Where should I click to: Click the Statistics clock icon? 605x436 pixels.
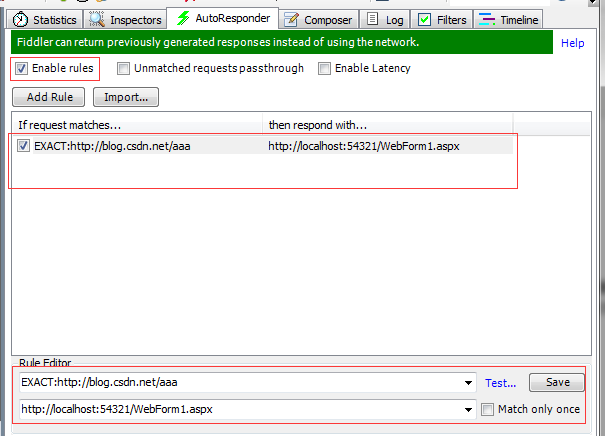click(20, 19)
